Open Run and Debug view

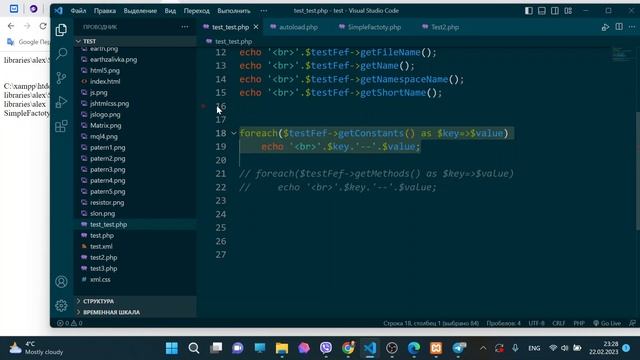tap(61, 102)
